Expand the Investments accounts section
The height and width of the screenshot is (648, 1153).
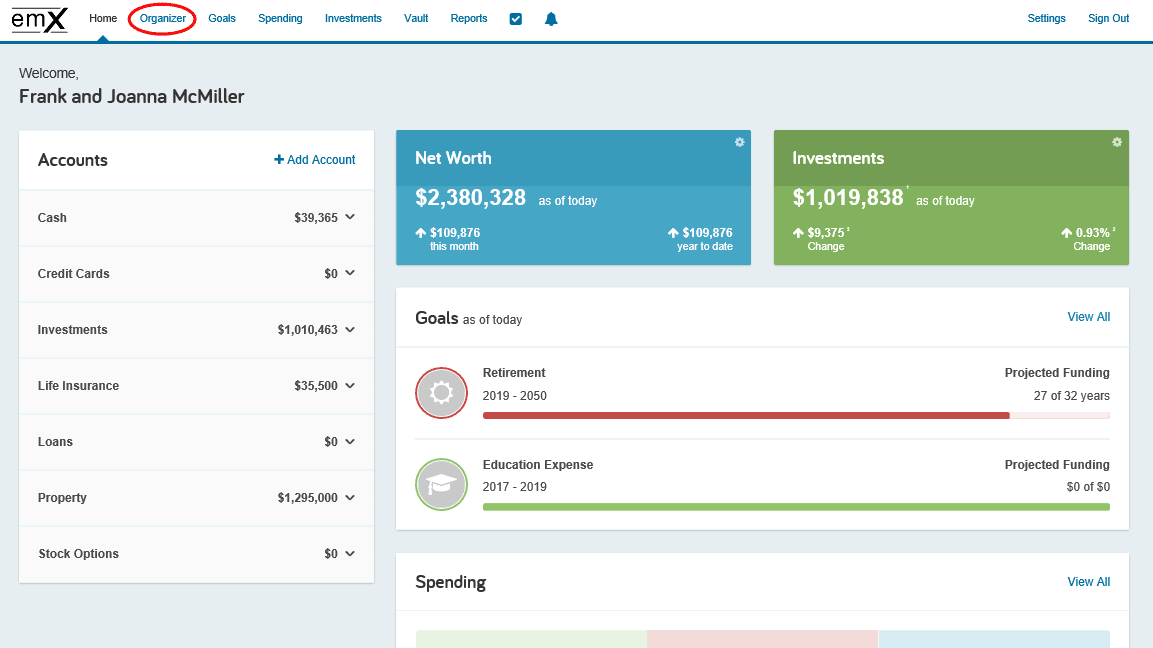(x=348, y=330)
